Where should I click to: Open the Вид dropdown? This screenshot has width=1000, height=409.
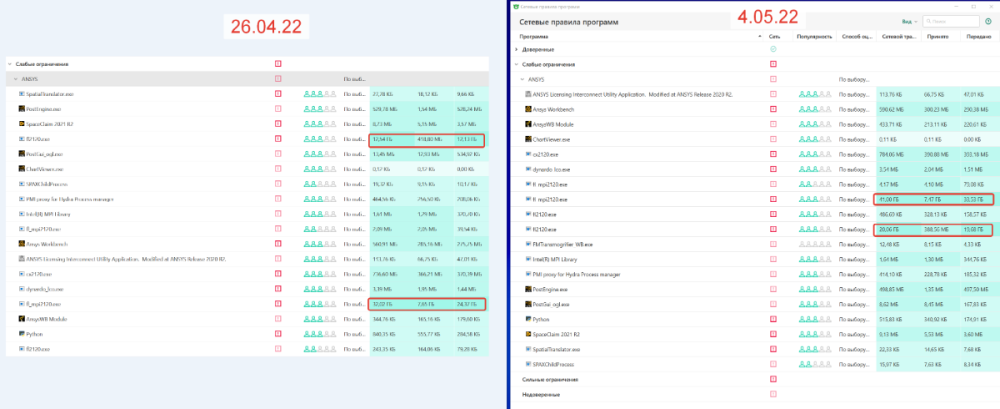(910, 22)
